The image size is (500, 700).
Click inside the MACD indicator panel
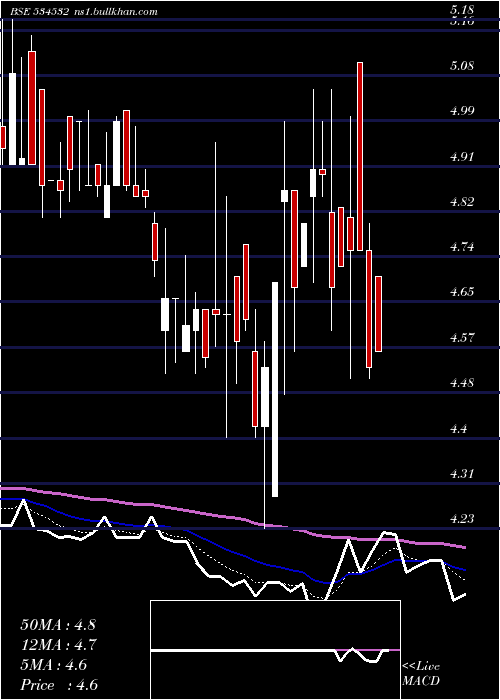275,650
